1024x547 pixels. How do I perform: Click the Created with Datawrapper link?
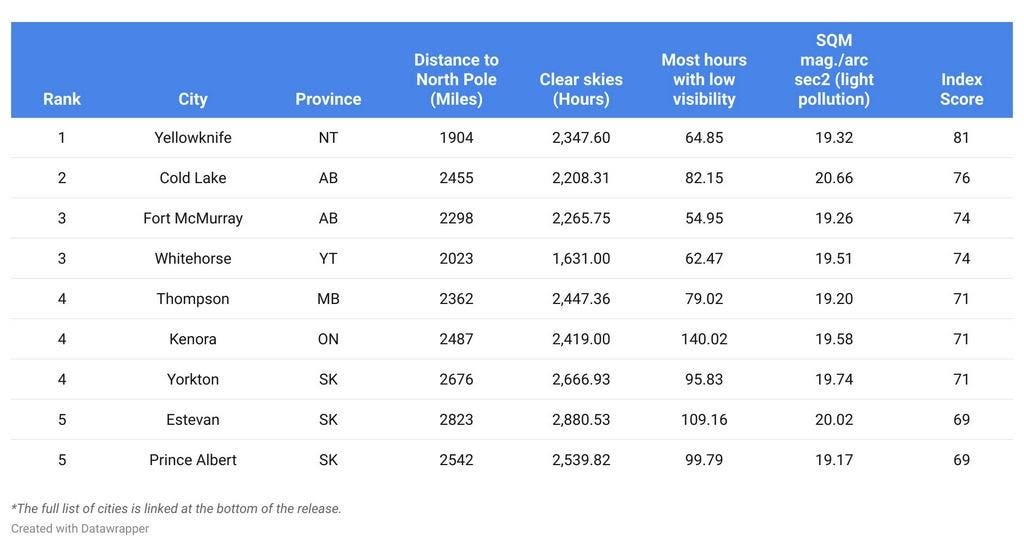[80, 528]
